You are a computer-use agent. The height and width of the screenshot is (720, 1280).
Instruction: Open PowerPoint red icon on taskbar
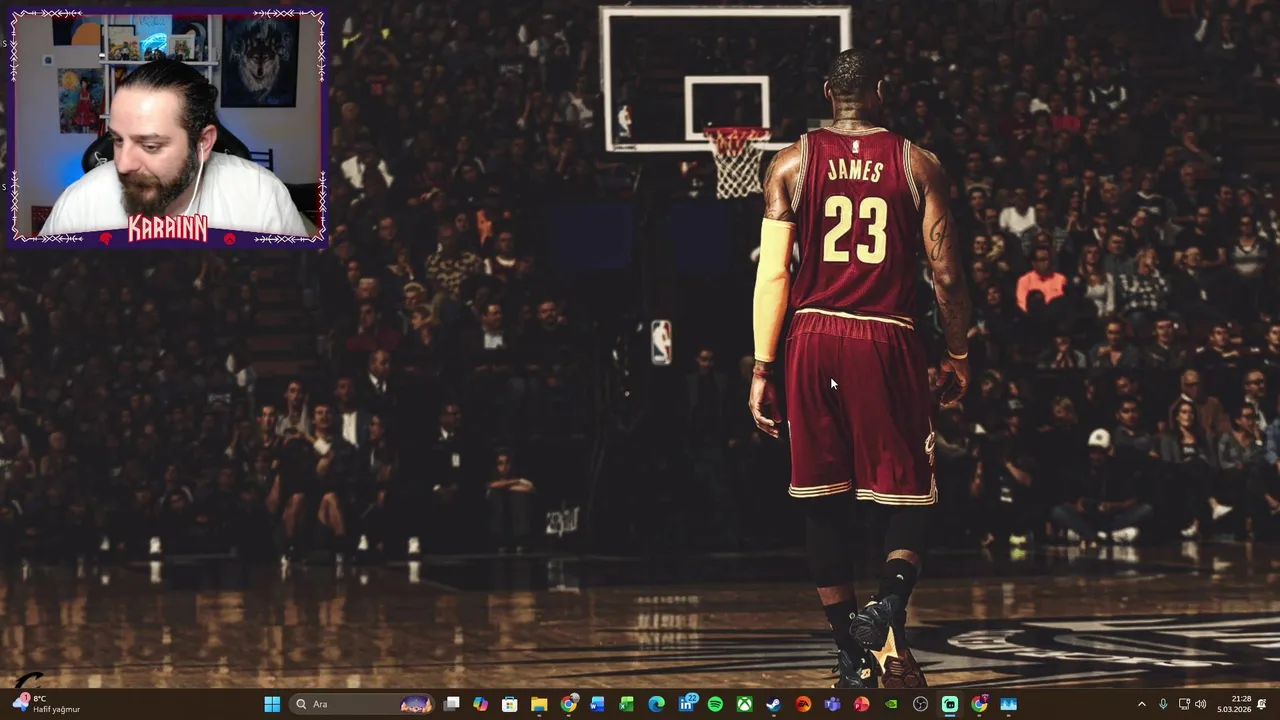point(861,704)
